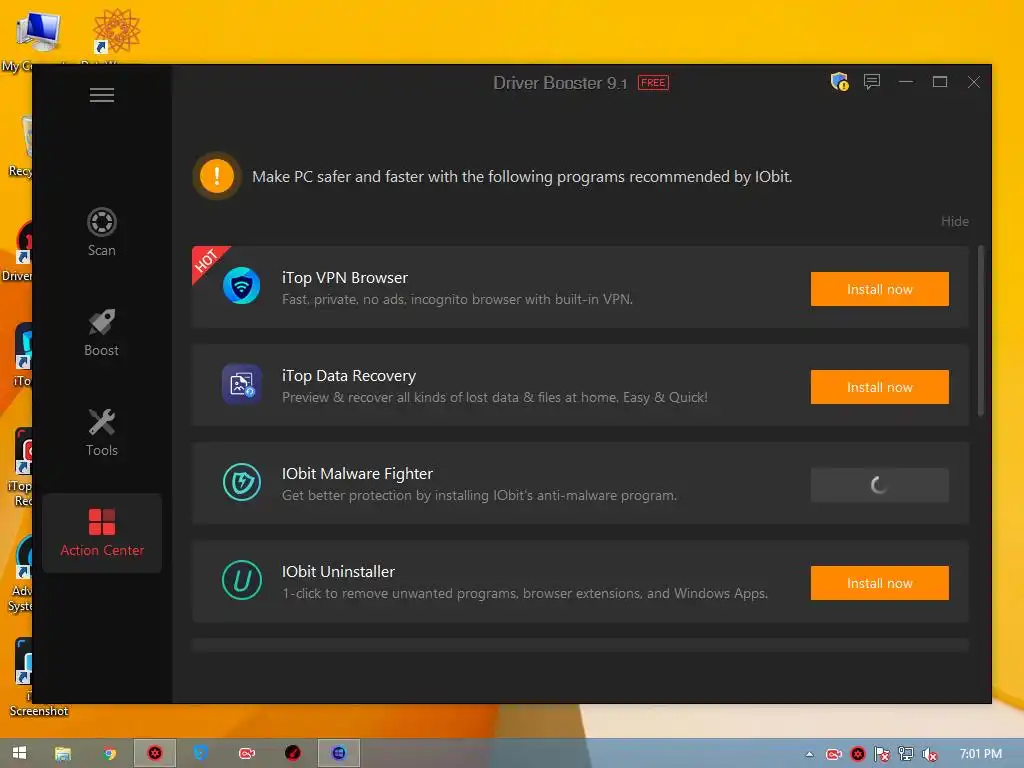Viewport: 1024px width, 768px height.
Task: Open the black-red round taskbar icon
Action: tap(293, 754)
